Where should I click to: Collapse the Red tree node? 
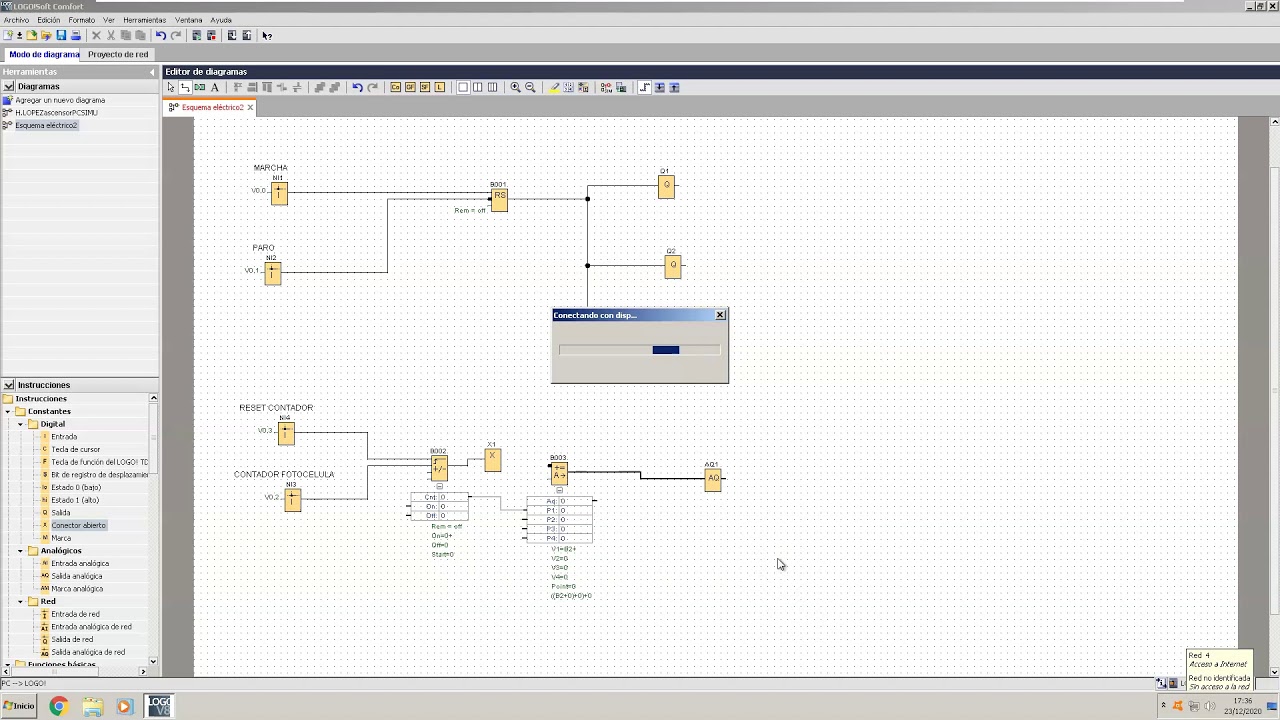tap(20, 602)
